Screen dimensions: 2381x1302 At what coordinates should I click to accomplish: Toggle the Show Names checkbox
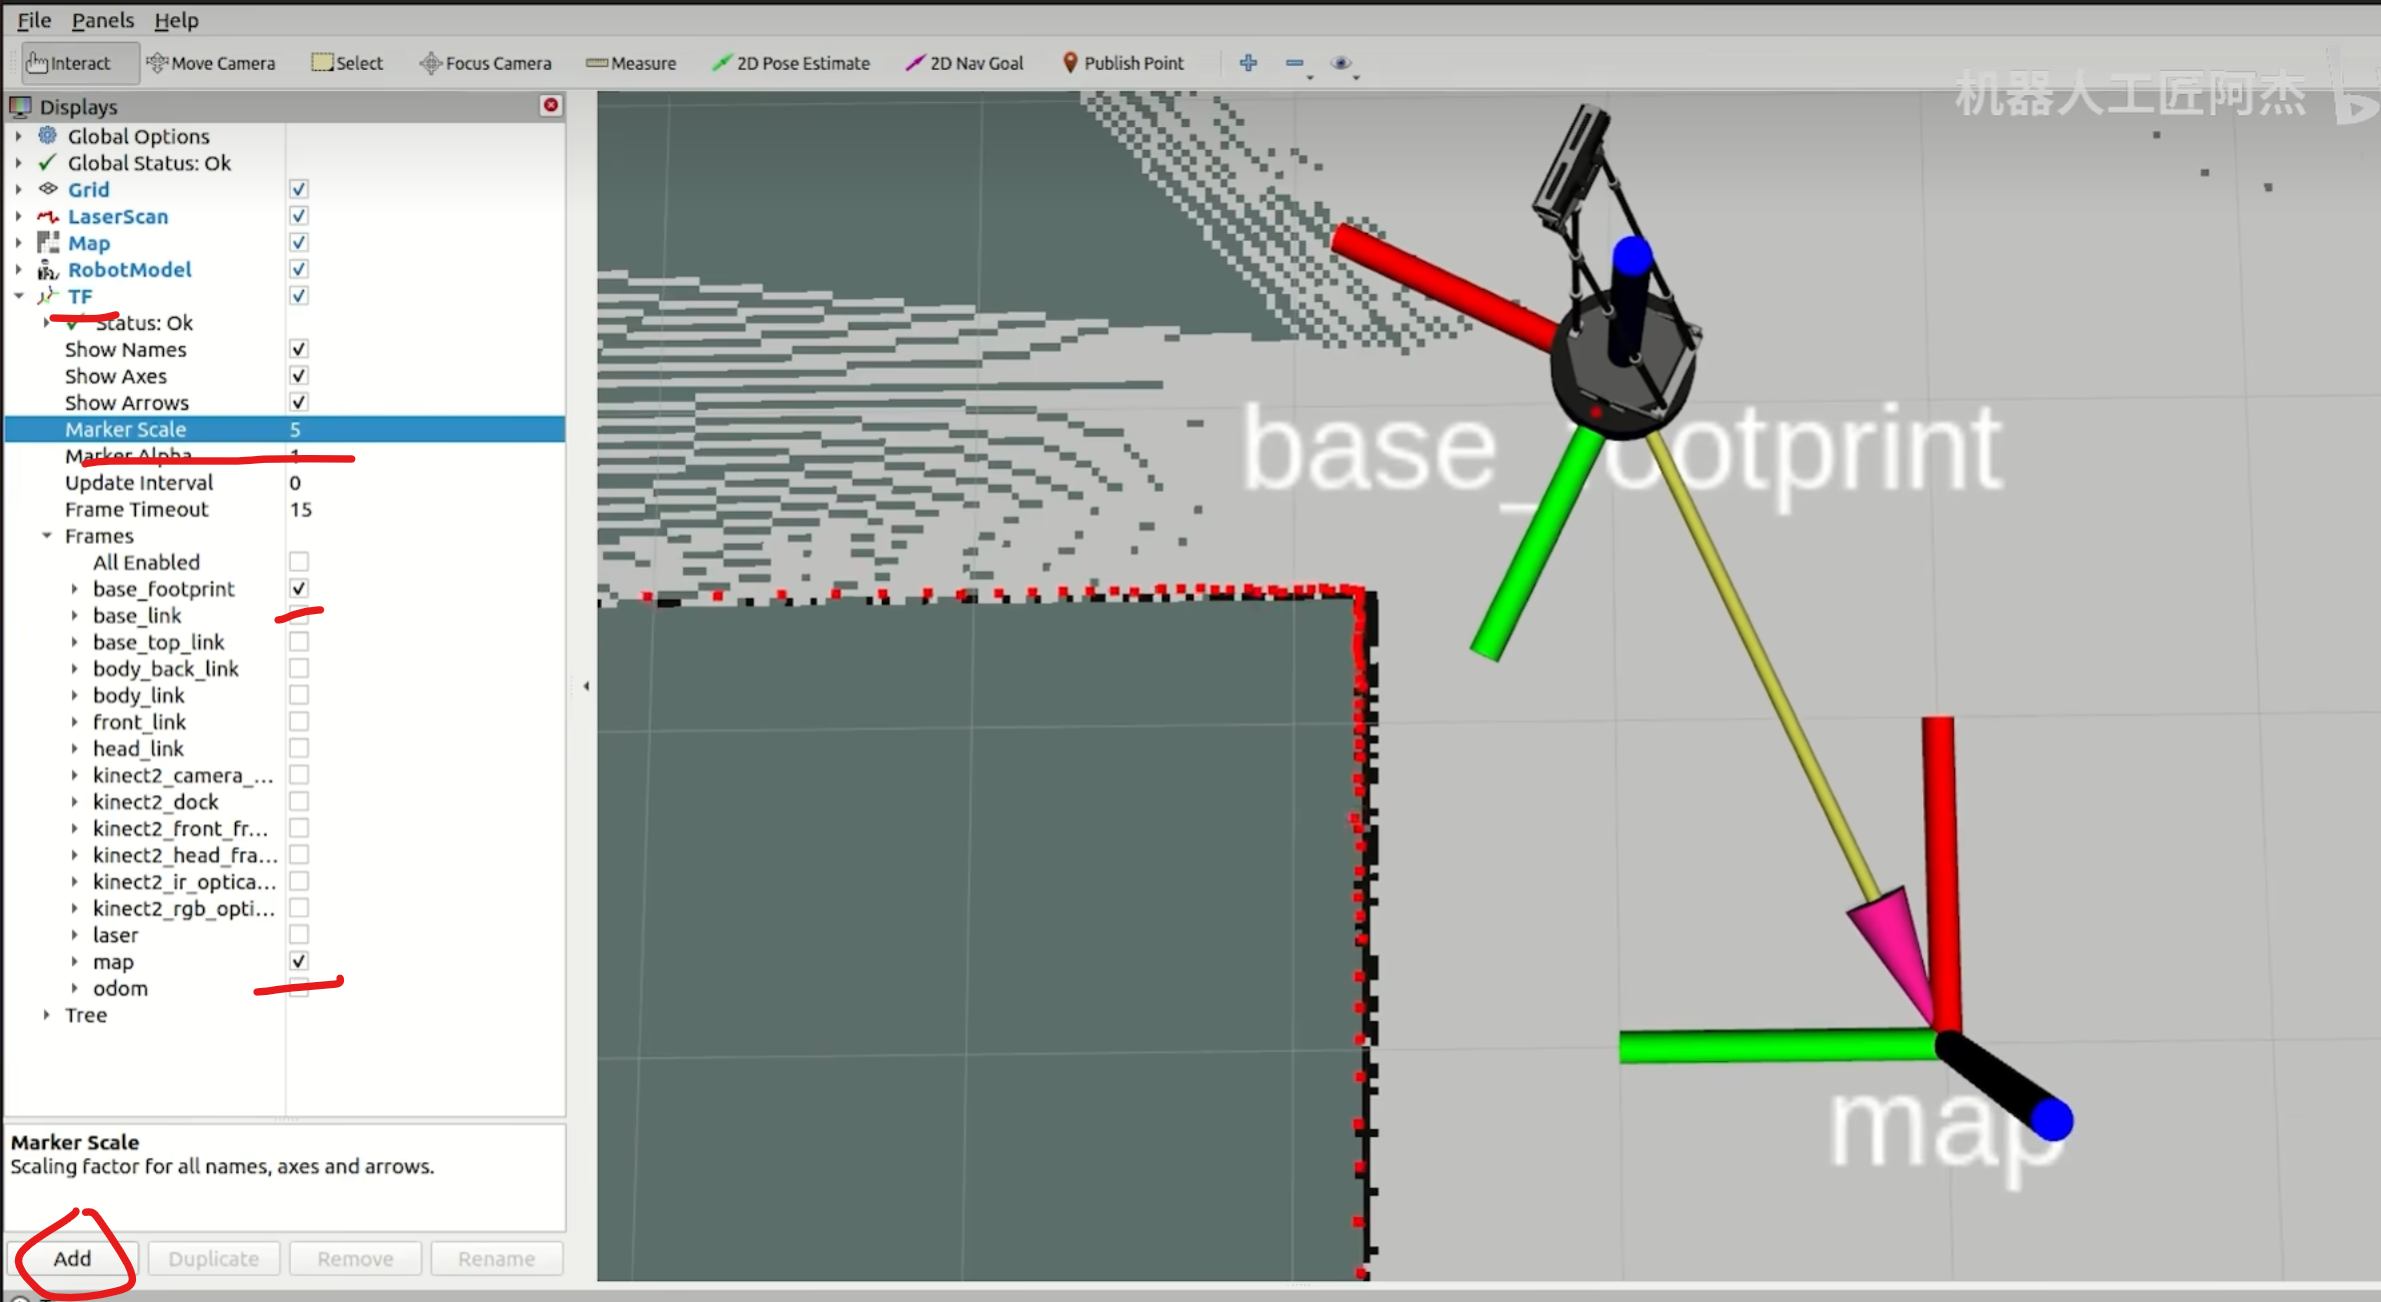pyautogui.click(x=298, y=349)
